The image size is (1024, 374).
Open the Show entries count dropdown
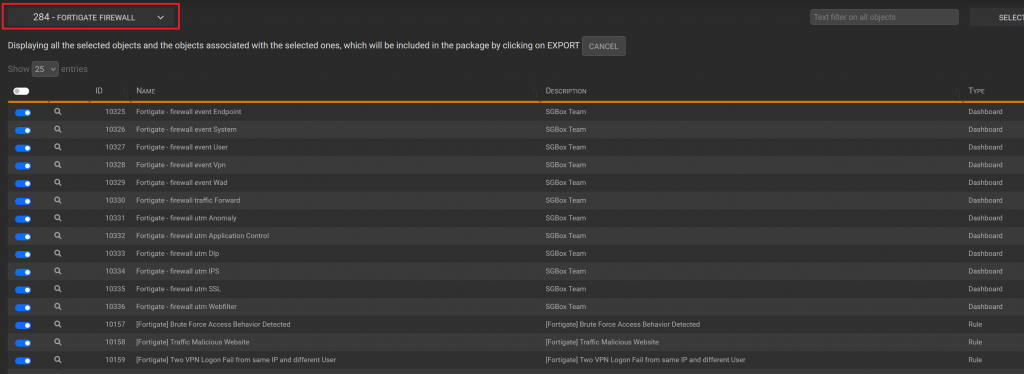tap(45, 69)
